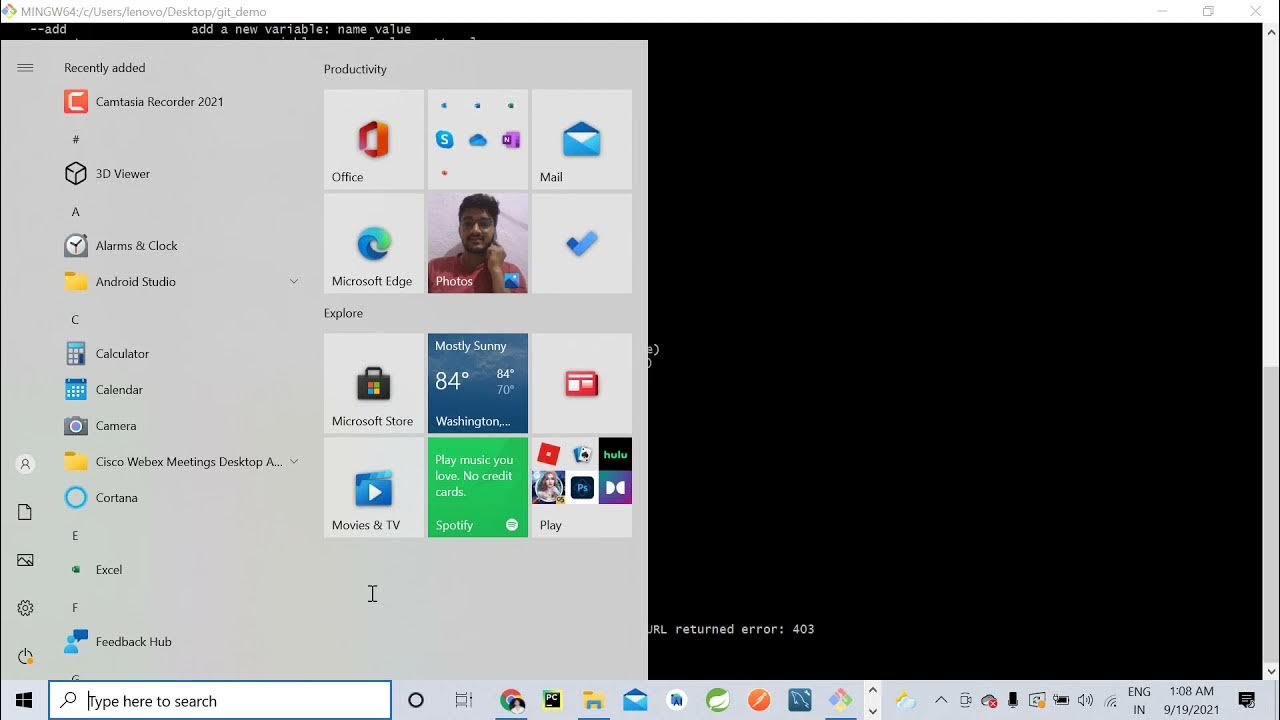Open the Spring green leaf taskbar app
Image resolution: width=1280 pixels, height=720 pixels.
(x=718, y=701)
